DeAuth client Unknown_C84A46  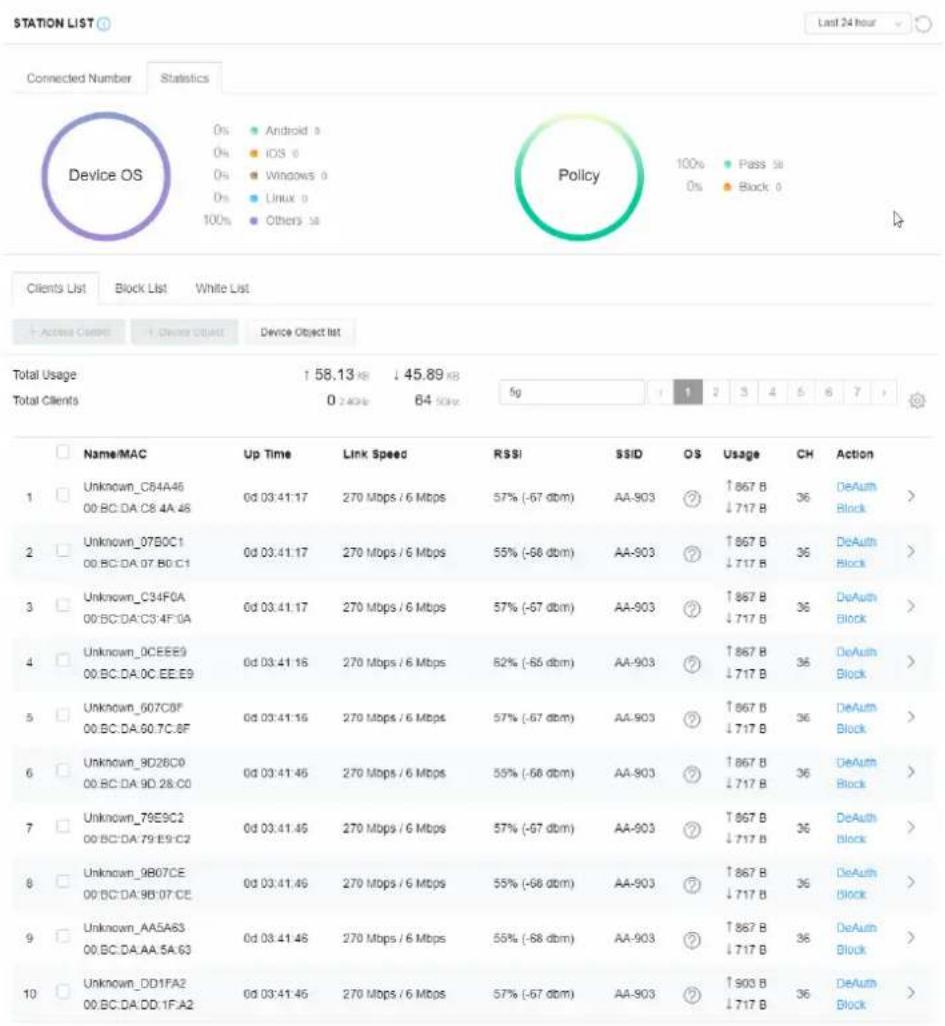point(856,487)
